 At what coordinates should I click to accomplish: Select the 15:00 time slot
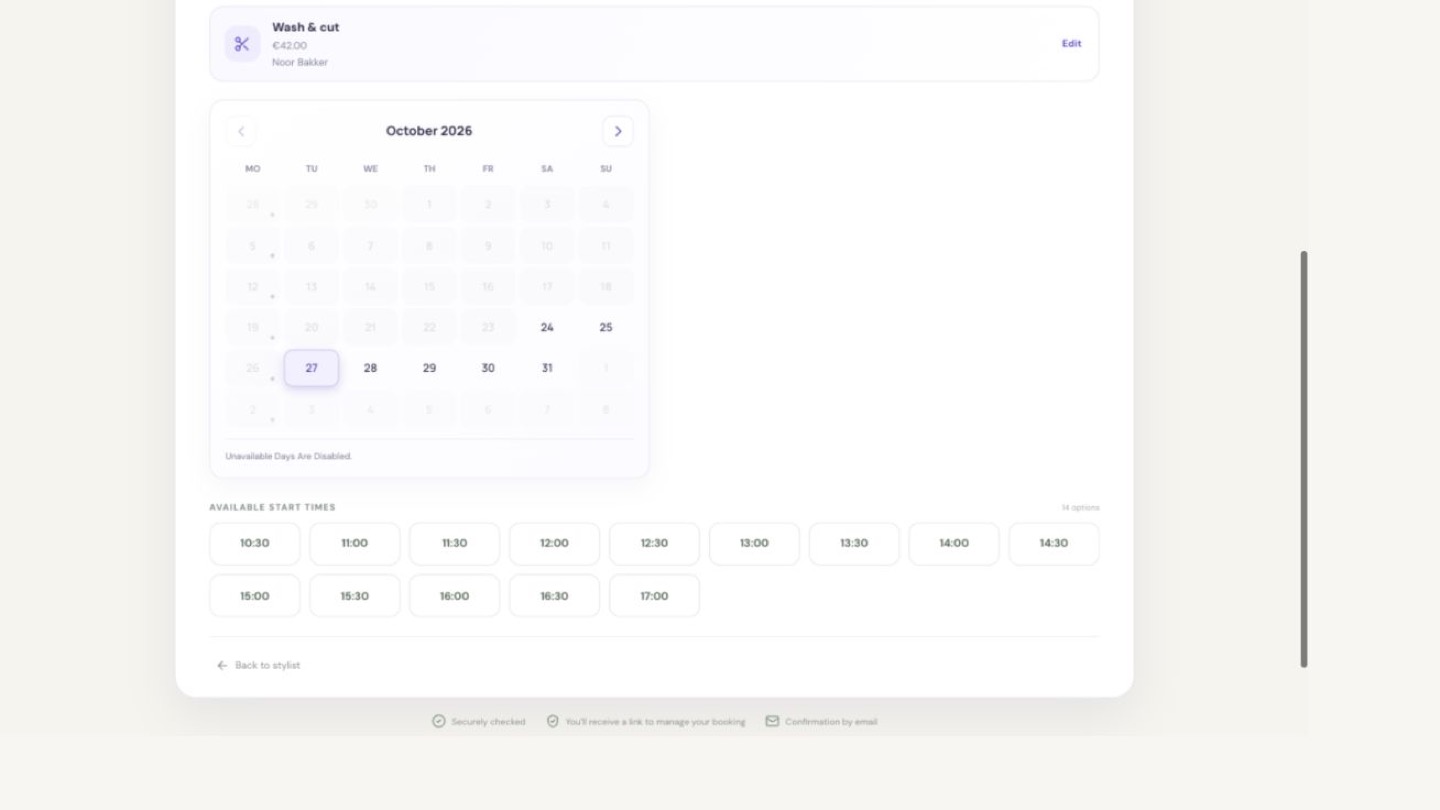(255, 596)
